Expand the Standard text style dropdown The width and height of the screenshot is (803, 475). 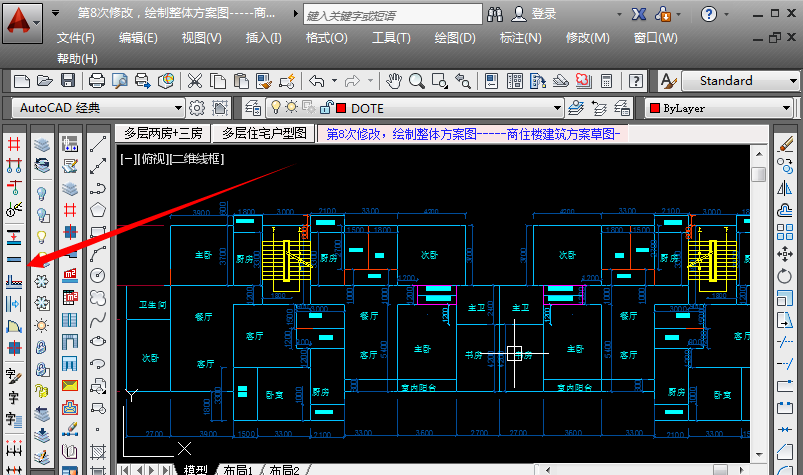[x=790, y=81]
